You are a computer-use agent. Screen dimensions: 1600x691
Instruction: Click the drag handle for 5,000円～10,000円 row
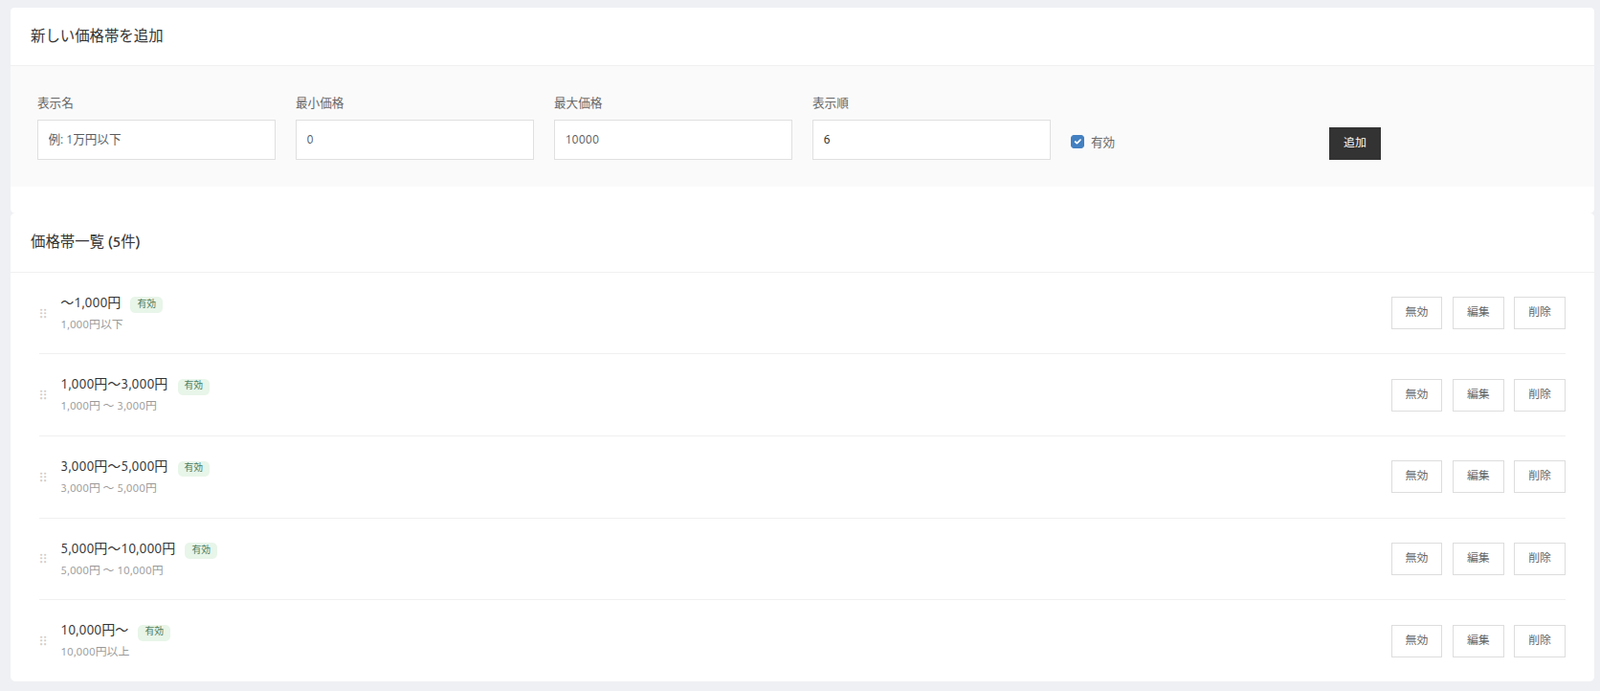click(43, 559)
